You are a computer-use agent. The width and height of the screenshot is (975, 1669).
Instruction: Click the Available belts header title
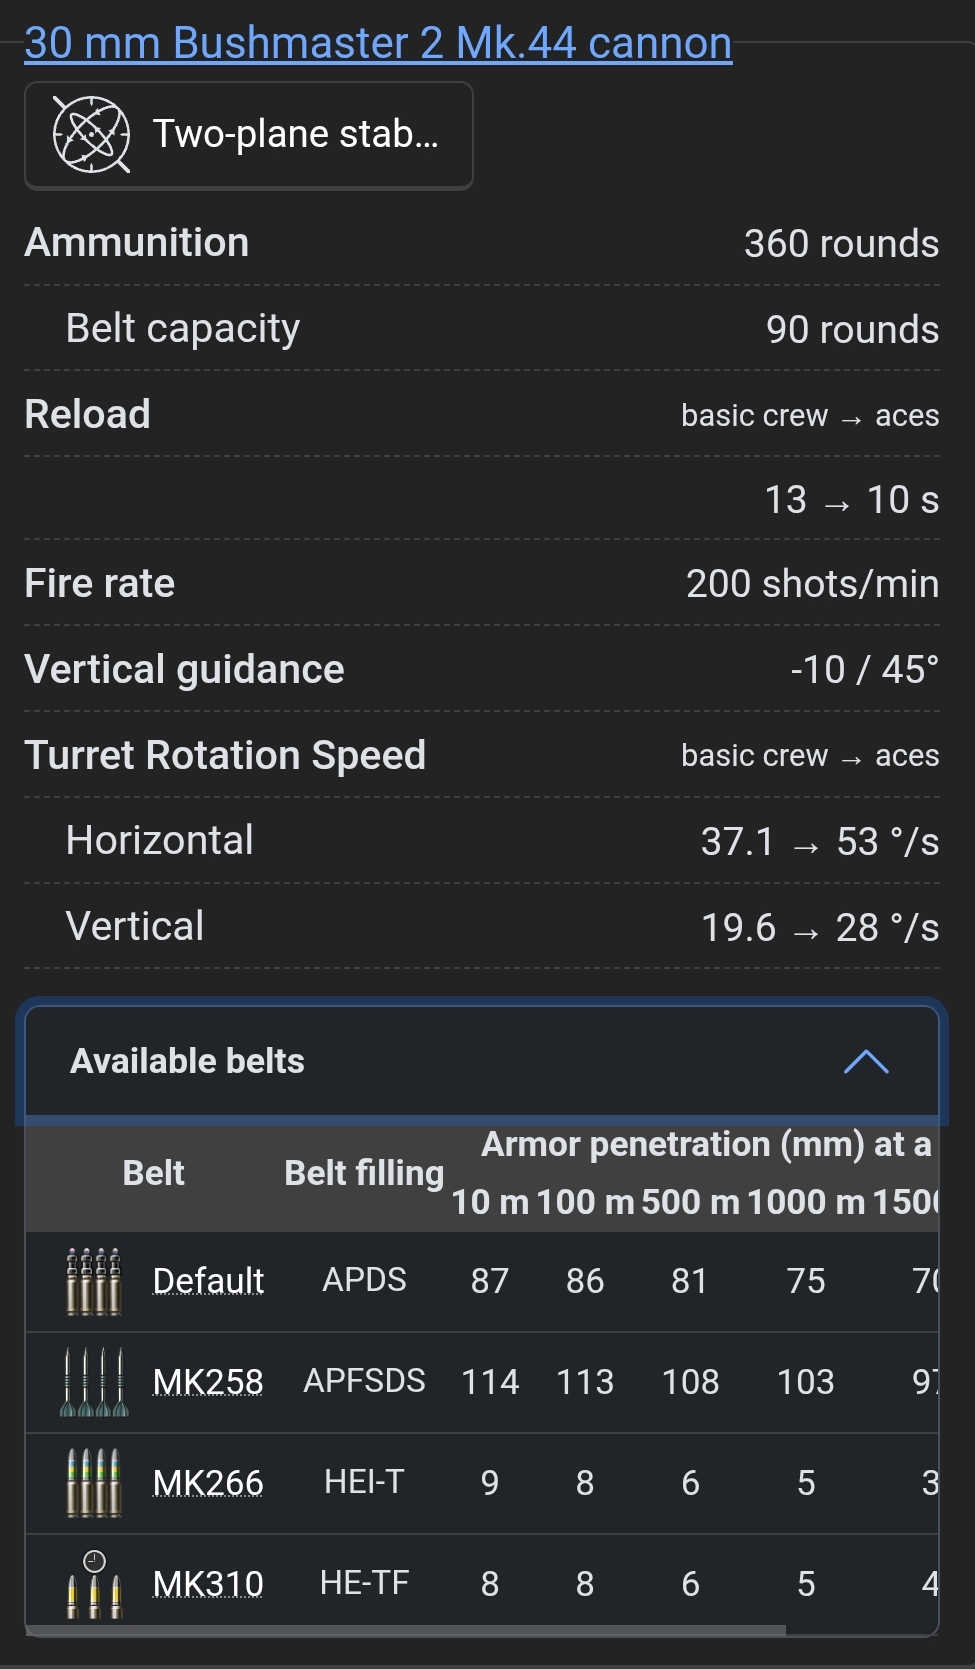(x=187, y=1061)
